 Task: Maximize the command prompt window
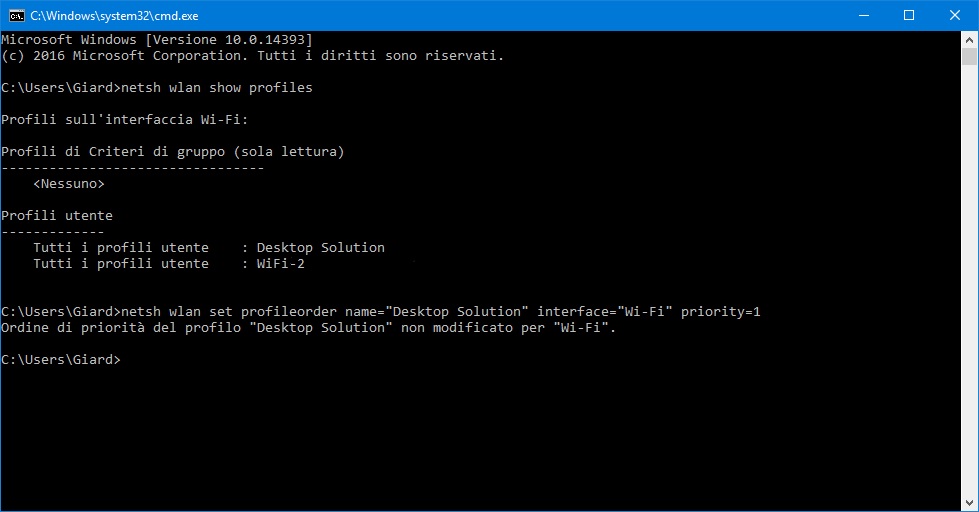coord(908,15)
